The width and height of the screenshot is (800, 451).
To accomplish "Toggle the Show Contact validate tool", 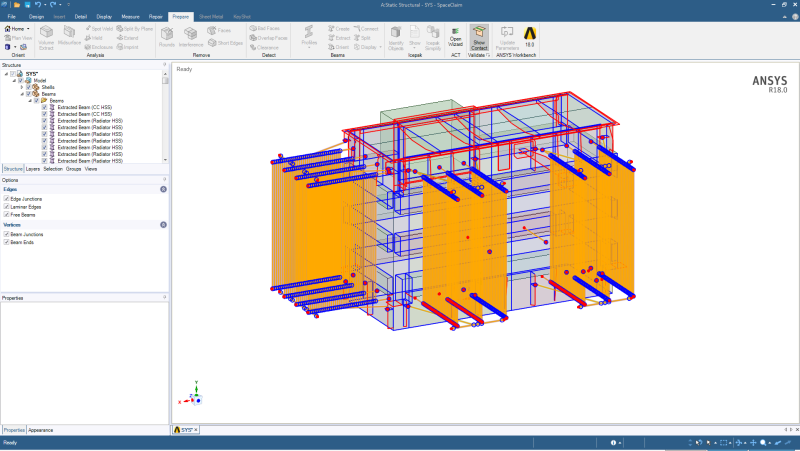I will point(479,37).
